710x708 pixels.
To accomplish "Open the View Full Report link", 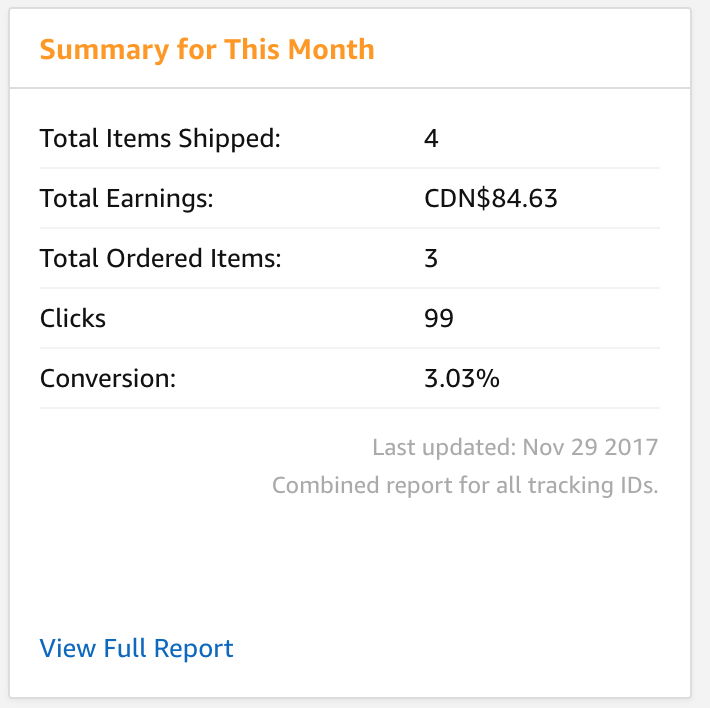I will point(136,648).
